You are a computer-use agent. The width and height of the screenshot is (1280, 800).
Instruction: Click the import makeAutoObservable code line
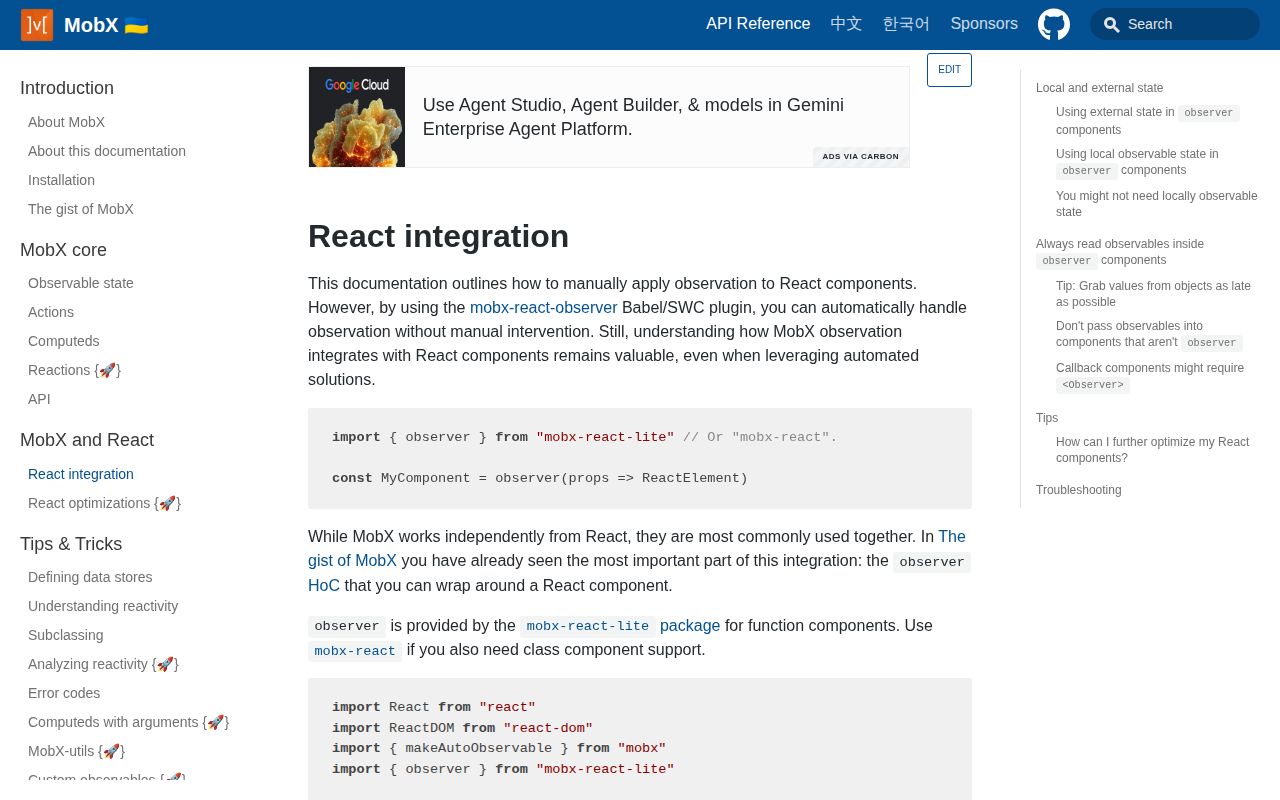coord(499,748)
